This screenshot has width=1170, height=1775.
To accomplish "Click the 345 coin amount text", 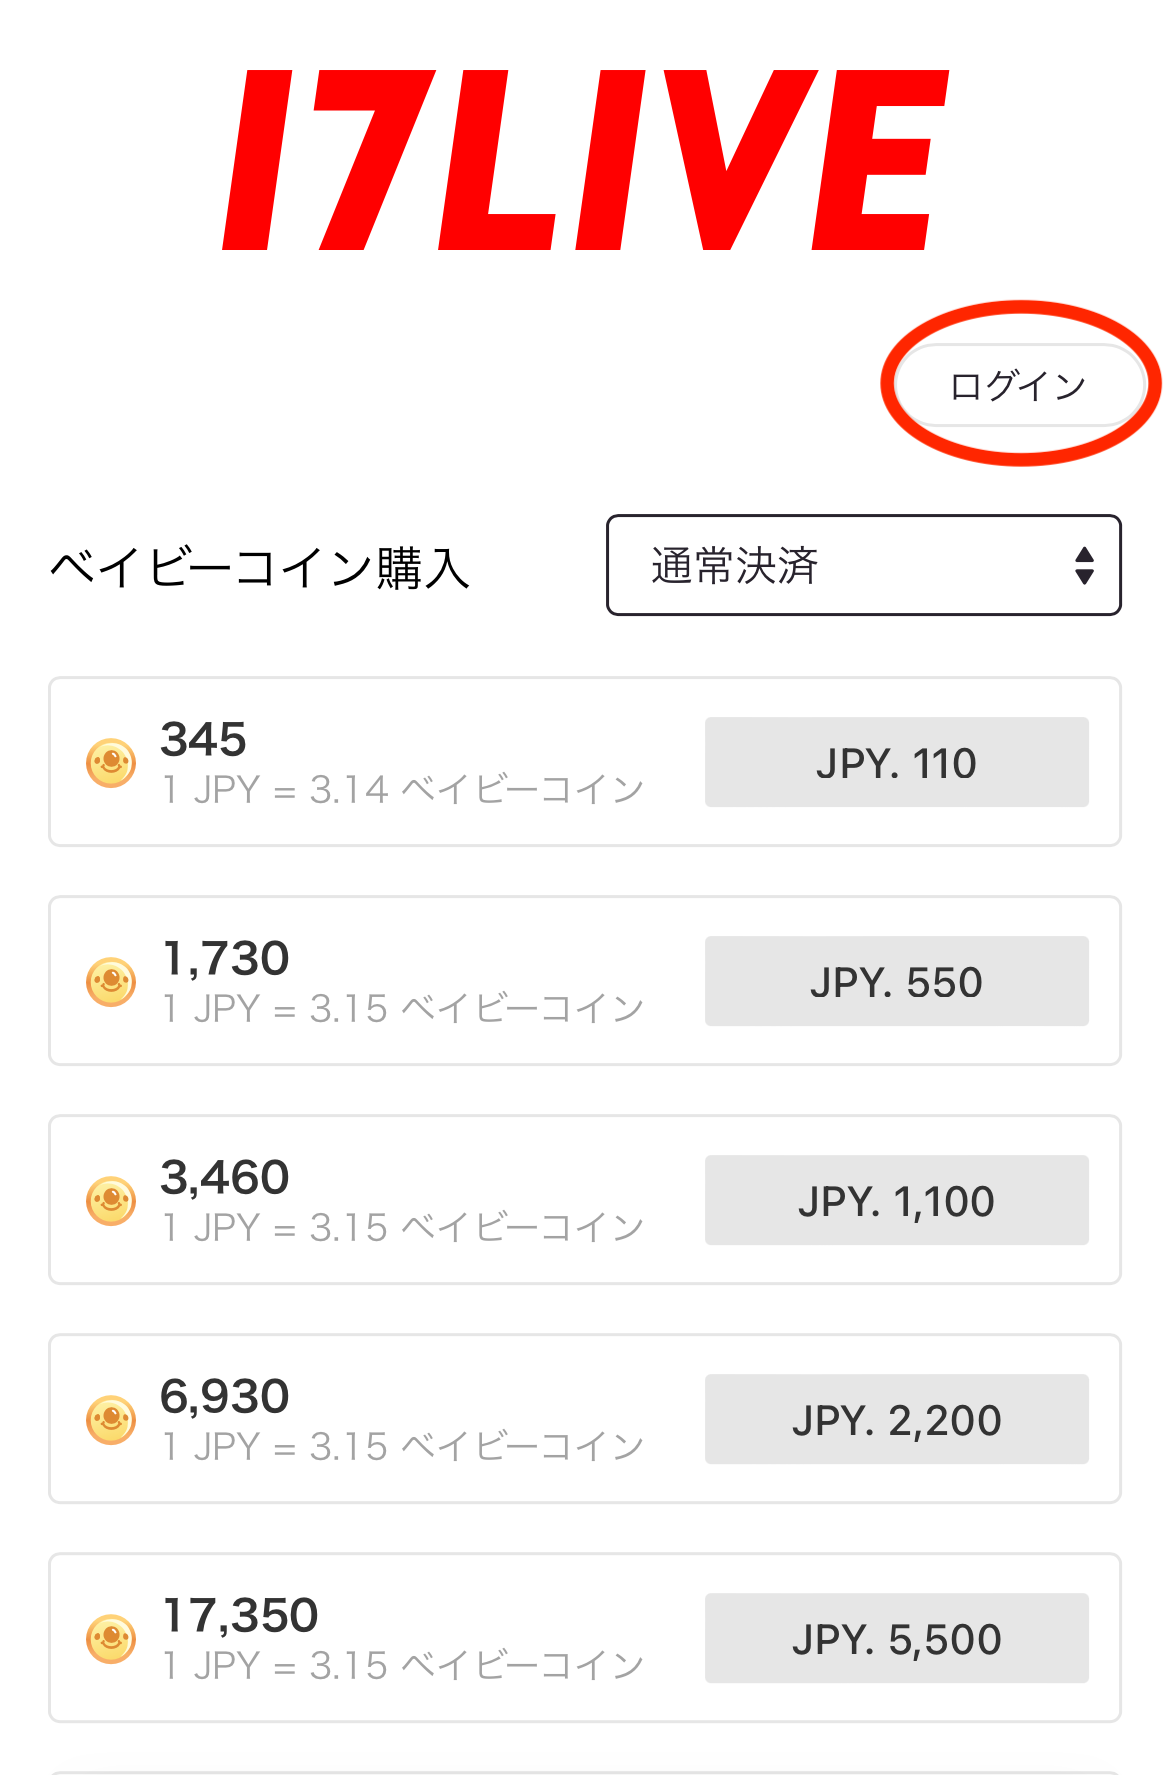I will (x=203, y=740).
